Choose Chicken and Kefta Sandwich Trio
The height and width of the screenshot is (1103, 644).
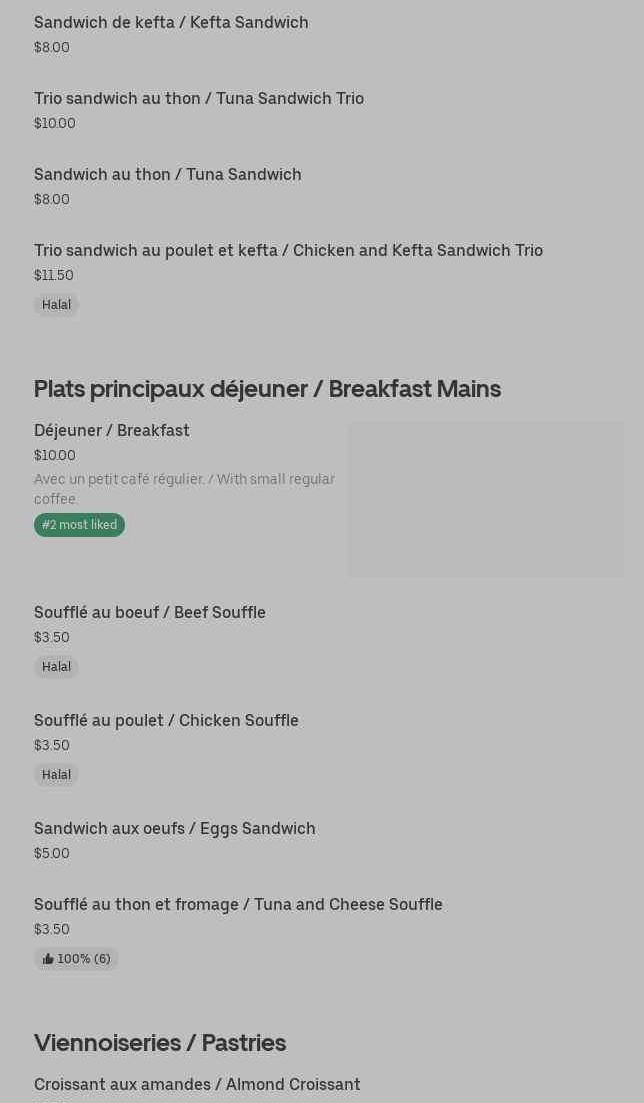click(288, 250)
